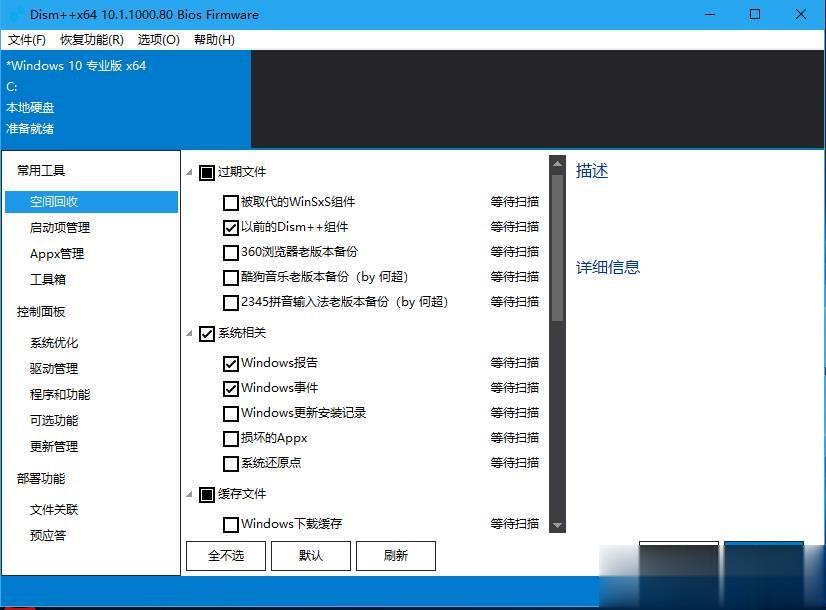The width and height of the screenshot is (826, 610).
Task: Click the 详细信息 link
Action: pos(608,267)
